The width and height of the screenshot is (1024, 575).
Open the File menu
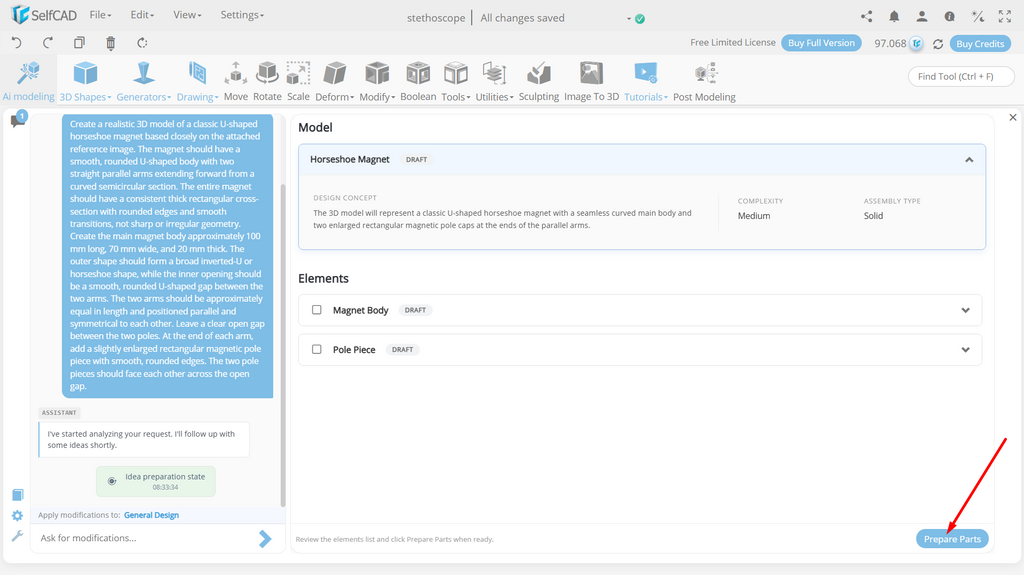click(x=100, y=14)
